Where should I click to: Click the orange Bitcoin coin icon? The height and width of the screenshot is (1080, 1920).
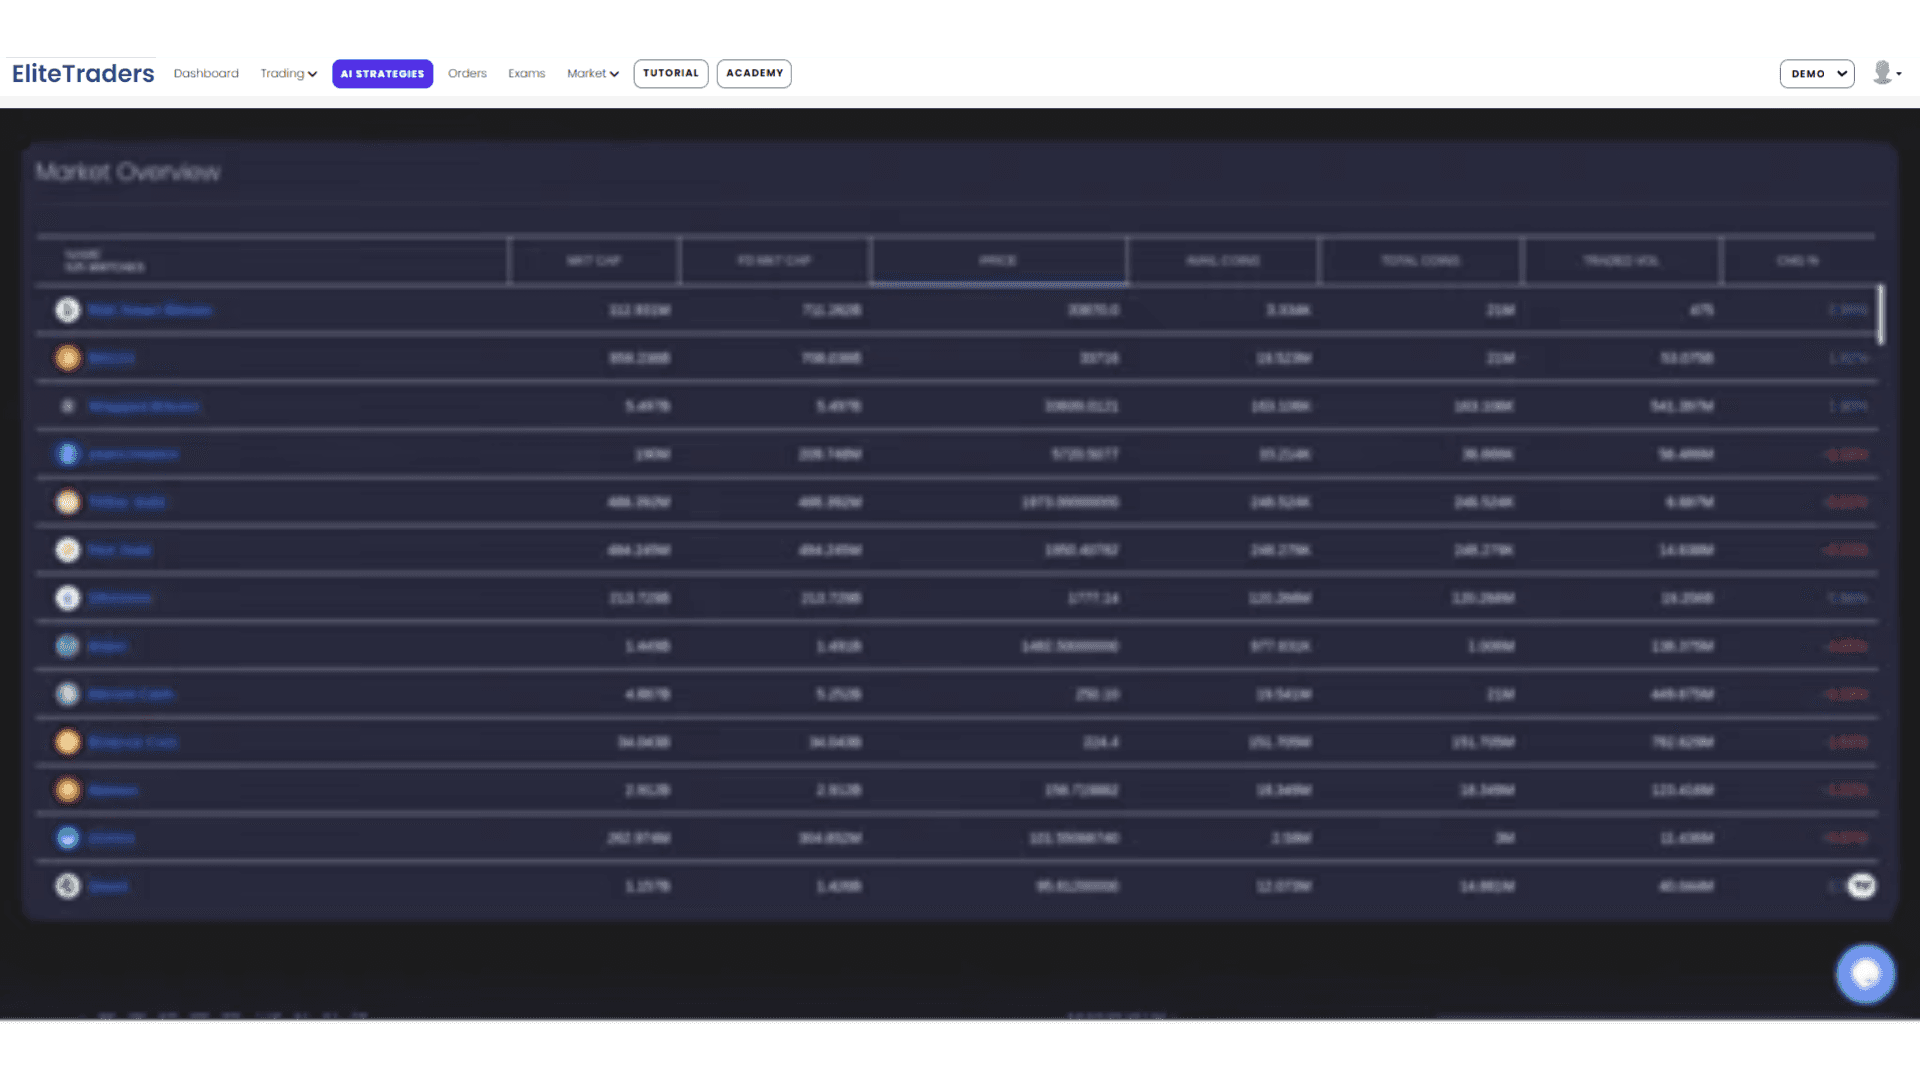67,358
